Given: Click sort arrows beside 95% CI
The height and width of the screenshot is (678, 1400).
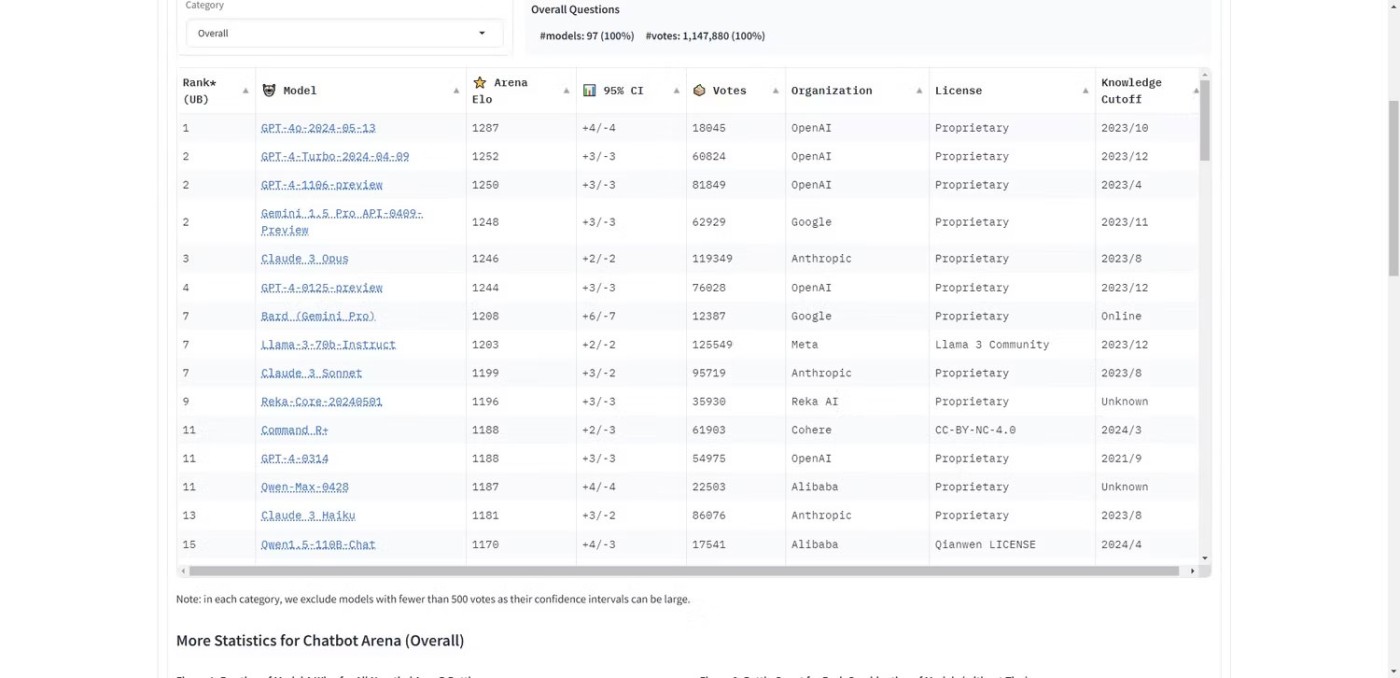Looking at the screenshot, I should tap(676, 91).
